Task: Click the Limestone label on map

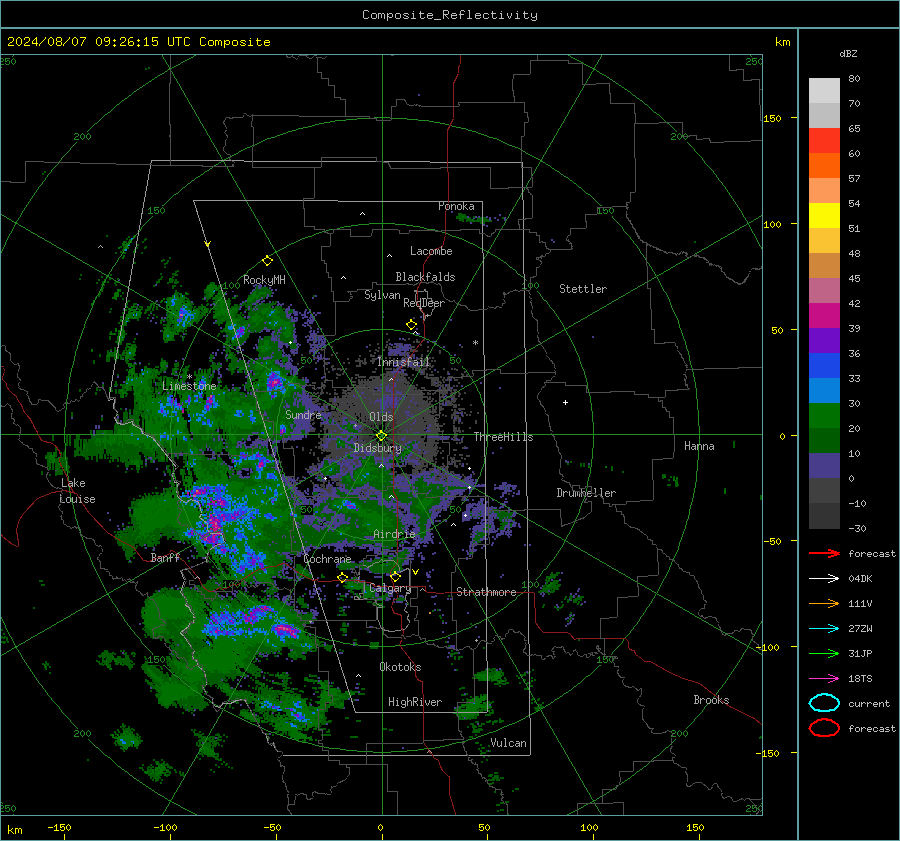Action: point(189,386)
